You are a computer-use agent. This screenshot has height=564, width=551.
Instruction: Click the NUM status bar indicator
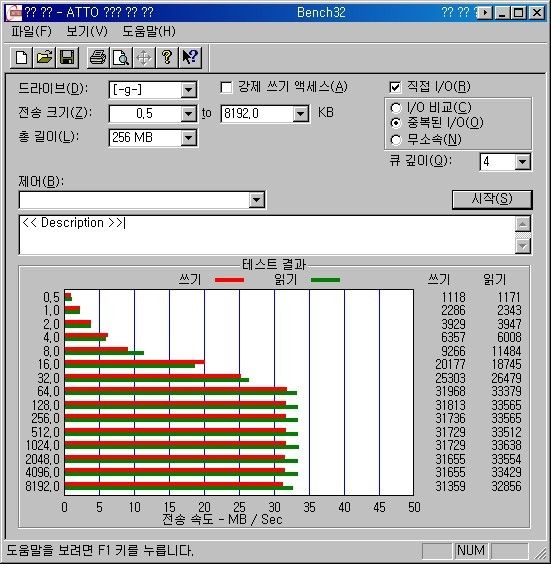point(471,550)
